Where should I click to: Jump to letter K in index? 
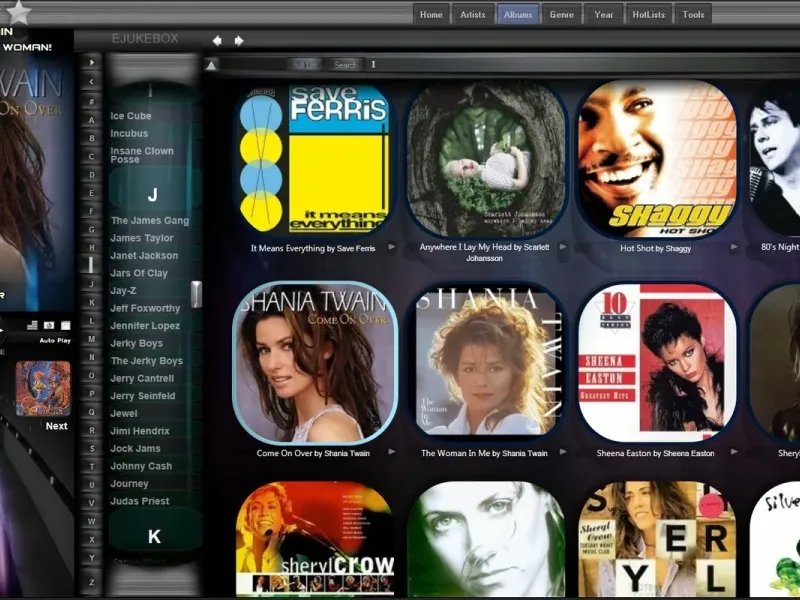[x=92, y=303]
